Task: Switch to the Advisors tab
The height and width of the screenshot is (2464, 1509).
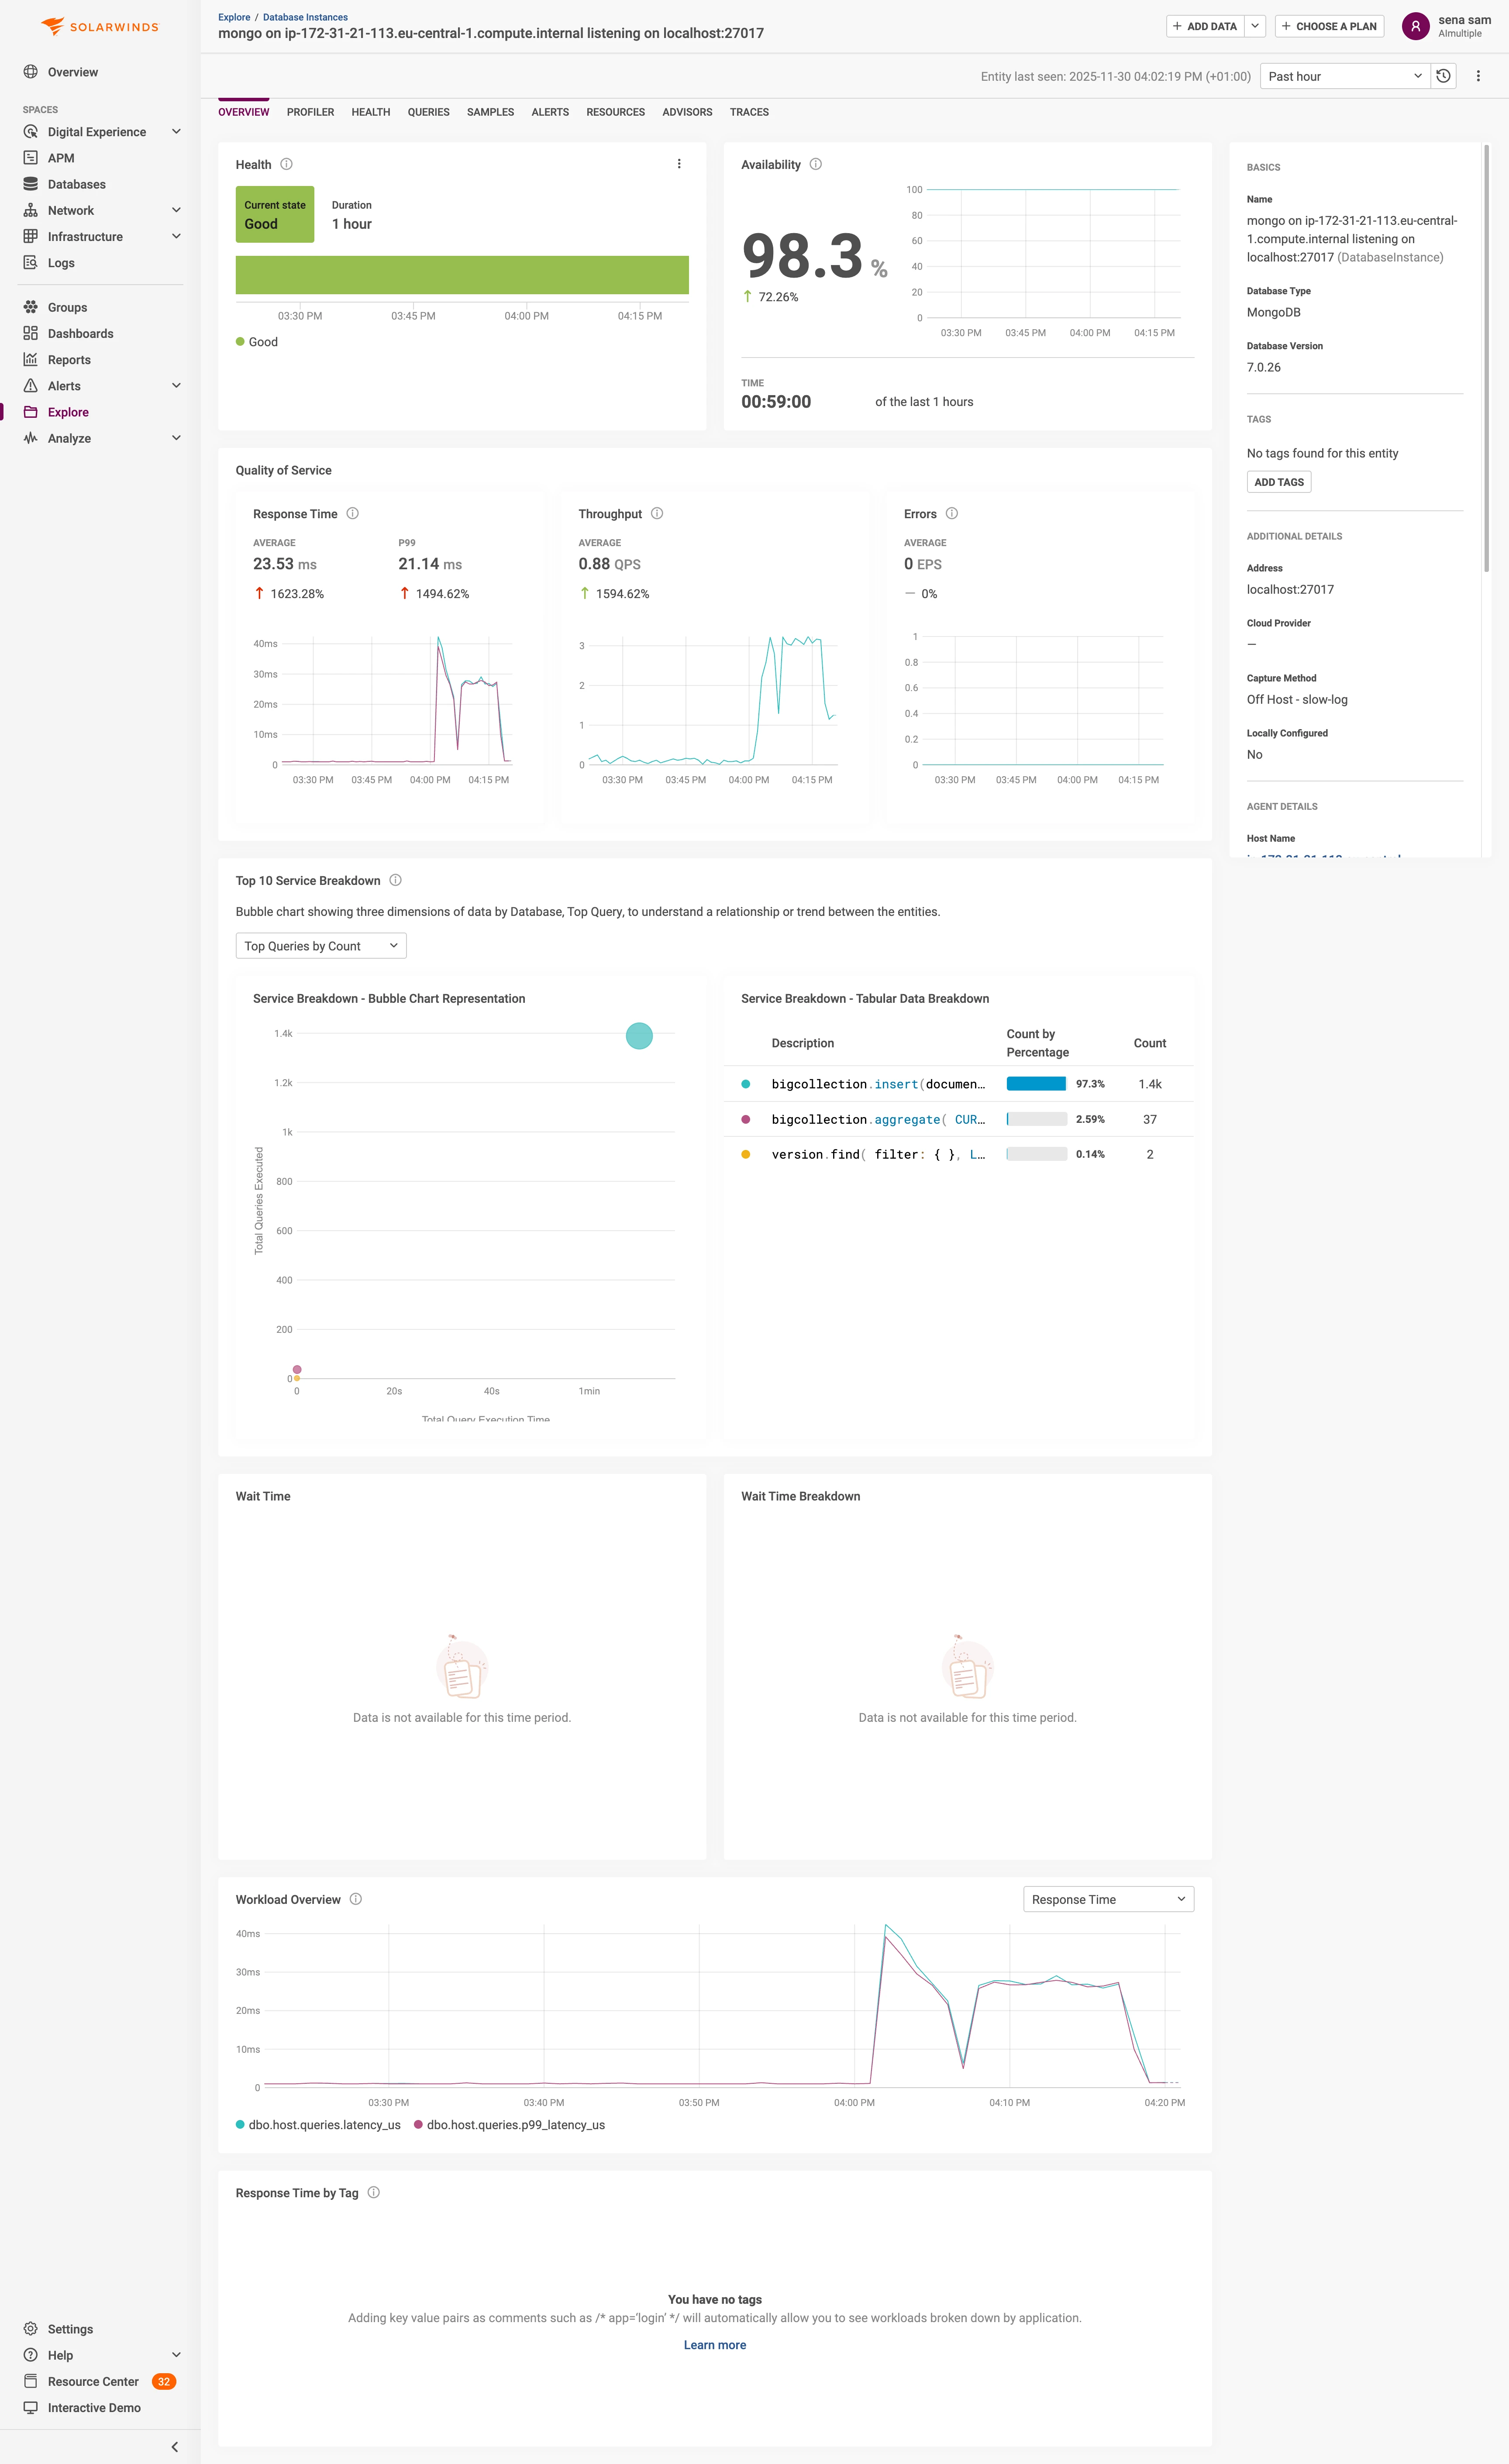Action: (x=687, y=112)
